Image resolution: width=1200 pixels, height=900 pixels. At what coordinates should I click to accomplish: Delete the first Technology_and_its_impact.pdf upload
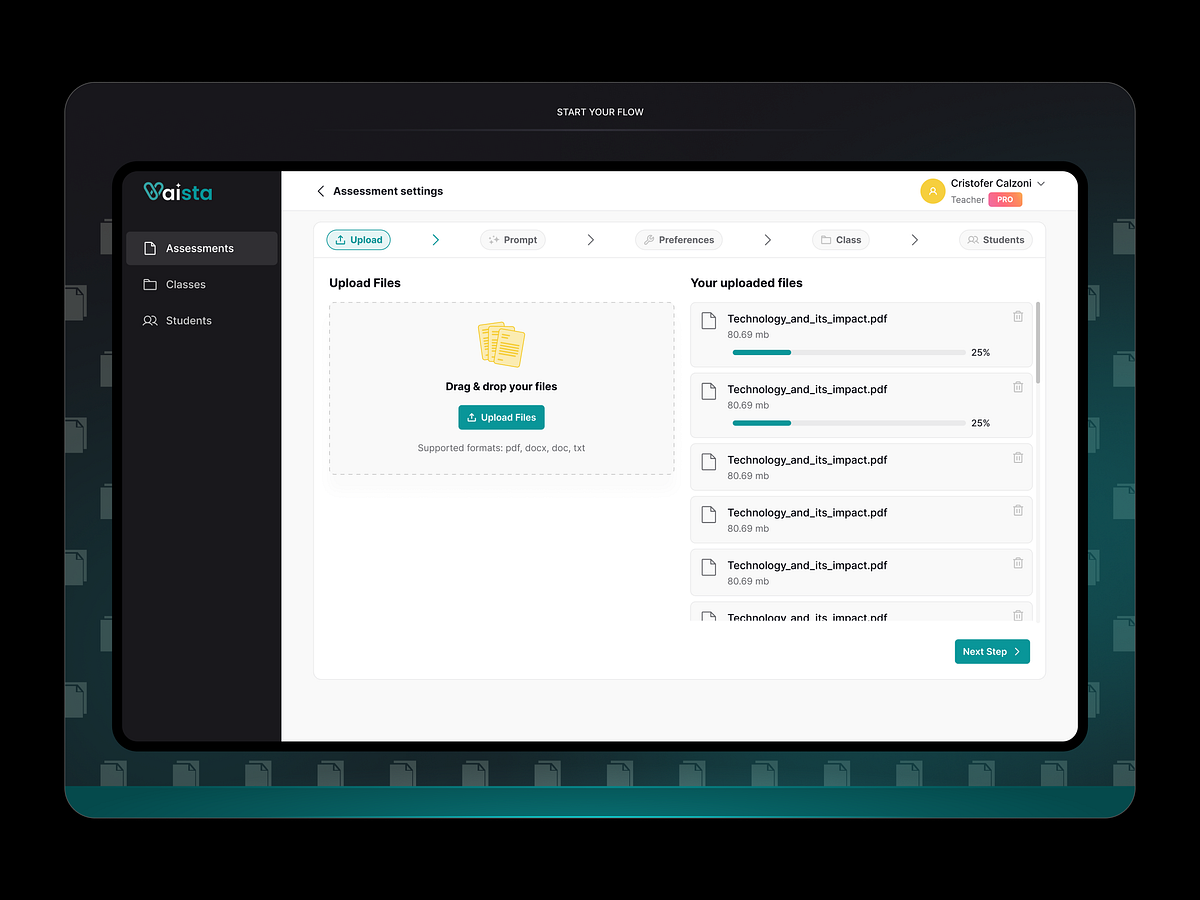pos(1018,316)
